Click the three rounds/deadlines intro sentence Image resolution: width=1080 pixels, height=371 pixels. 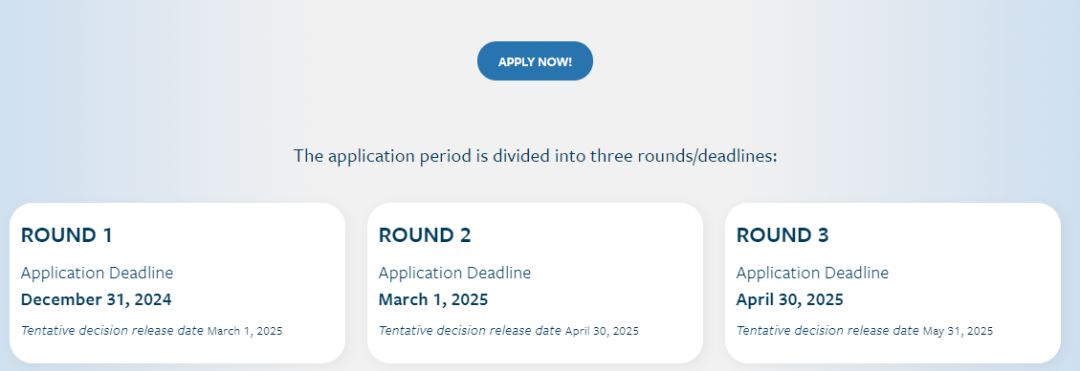(x=535, y=156)
